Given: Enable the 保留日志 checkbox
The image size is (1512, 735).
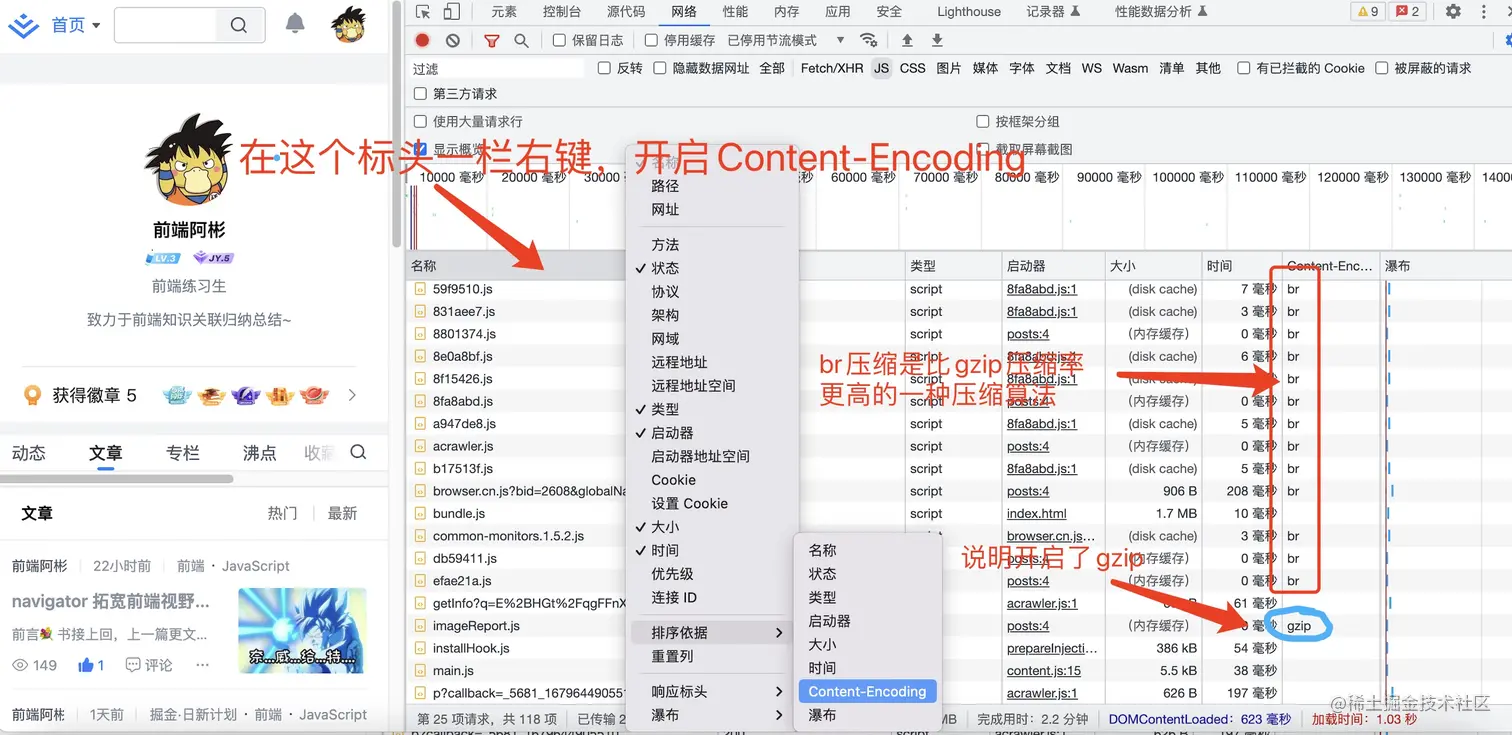Looking at the screenshot, I should coord(559,40).
